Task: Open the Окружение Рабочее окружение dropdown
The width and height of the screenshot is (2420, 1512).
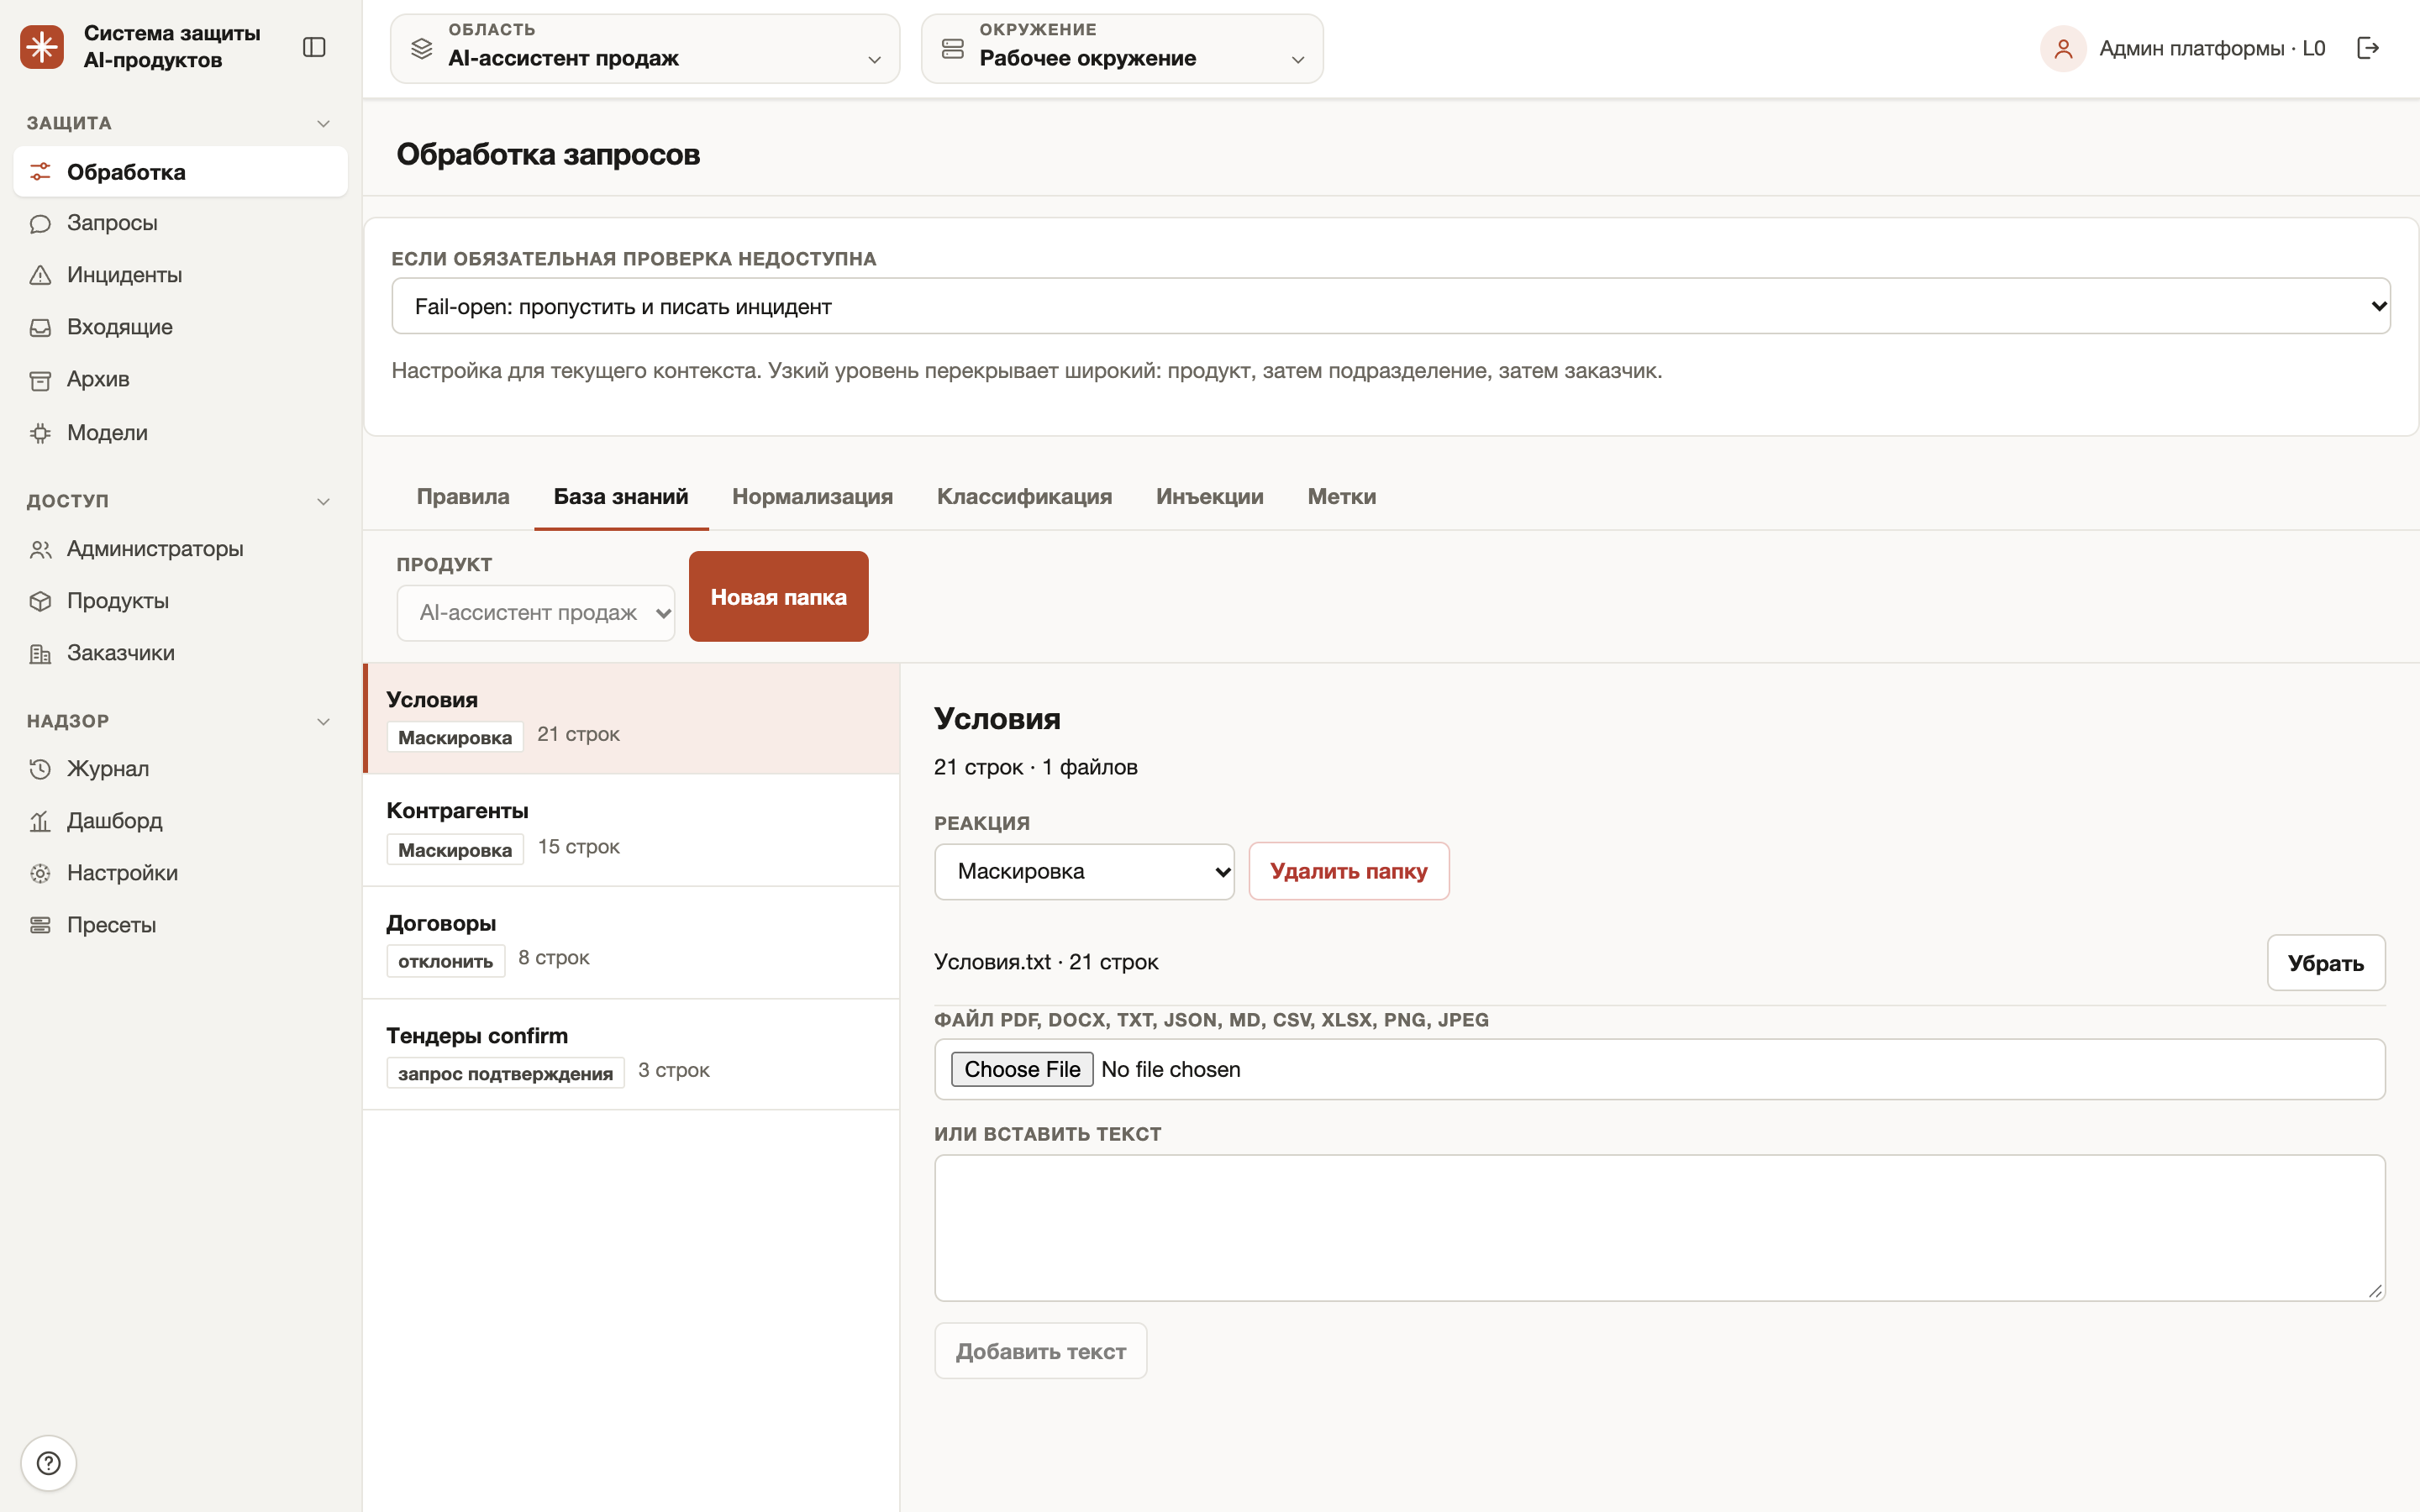Action: (x=1122, y=48)
